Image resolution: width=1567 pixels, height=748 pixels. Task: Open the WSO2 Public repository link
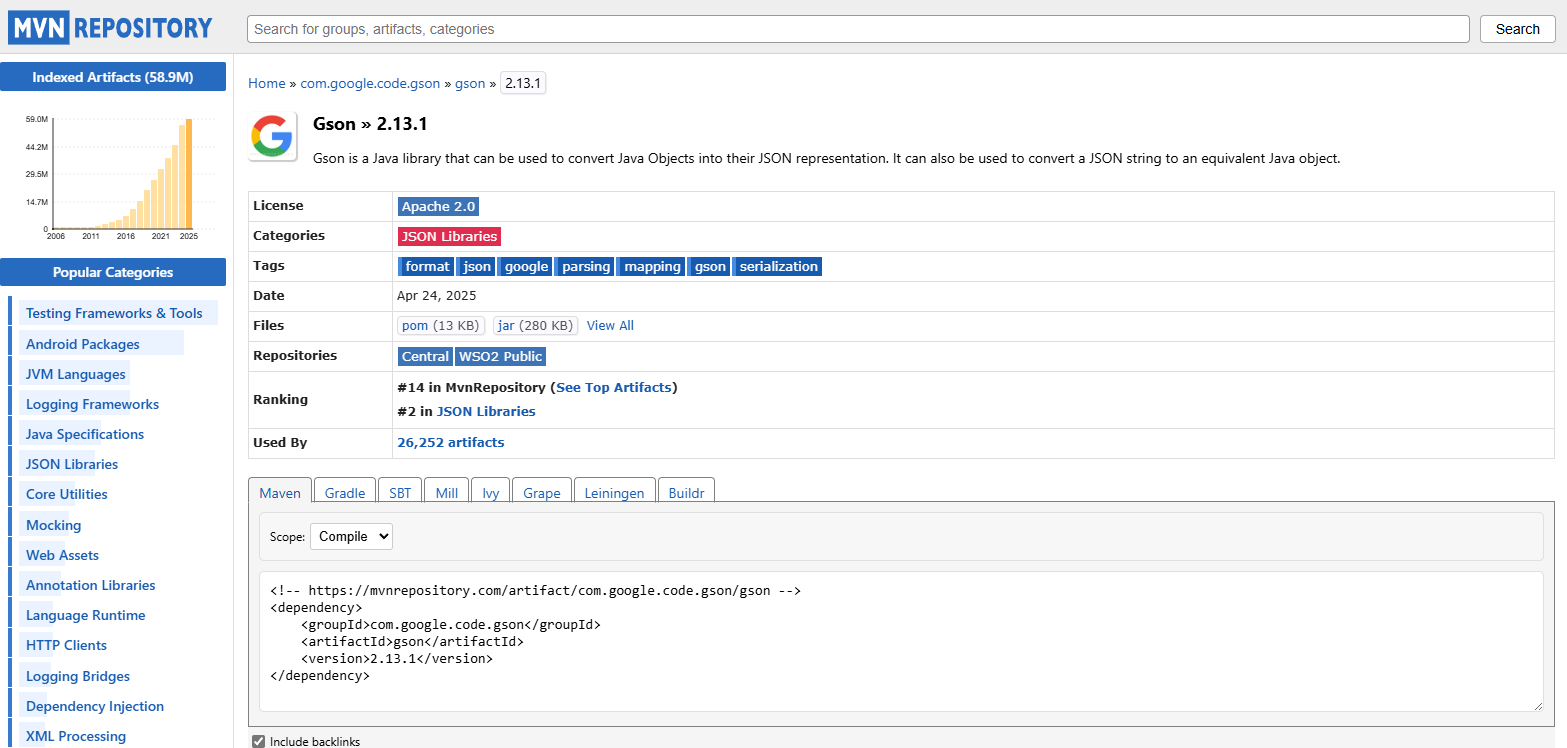pyautogui.click(x=500, y=356)
